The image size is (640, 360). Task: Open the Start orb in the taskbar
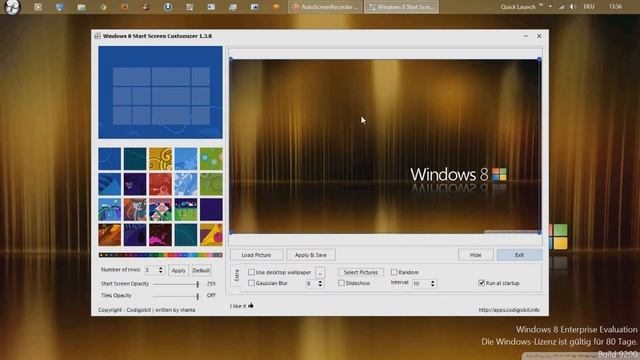12,7
